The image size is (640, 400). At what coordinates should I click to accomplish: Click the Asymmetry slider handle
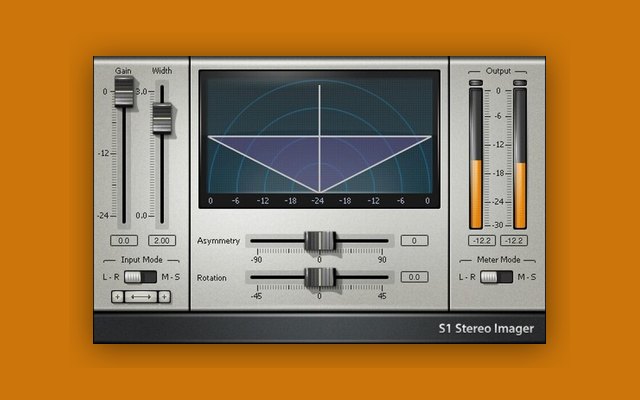tap(320, 241)
